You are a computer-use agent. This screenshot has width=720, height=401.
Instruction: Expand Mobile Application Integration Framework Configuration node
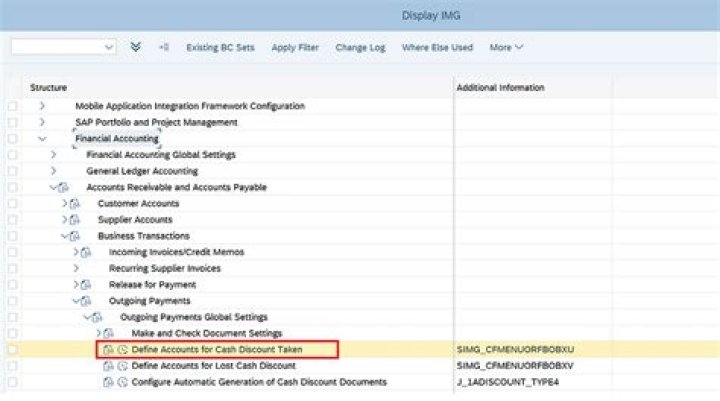coord(42,106)
